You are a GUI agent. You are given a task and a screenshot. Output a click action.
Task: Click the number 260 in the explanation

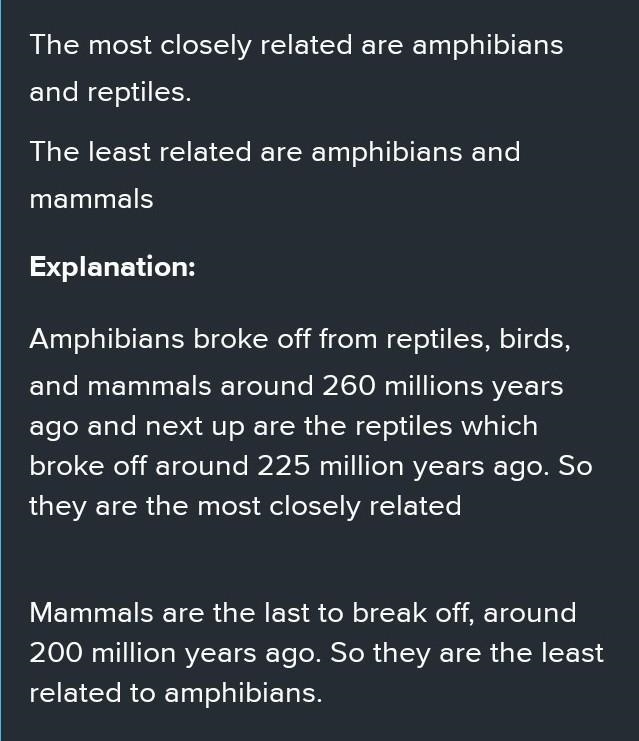point(349,386)
